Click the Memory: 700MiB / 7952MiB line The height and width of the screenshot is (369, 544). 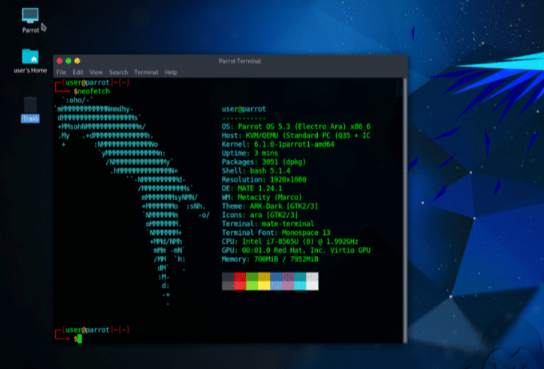270,259
